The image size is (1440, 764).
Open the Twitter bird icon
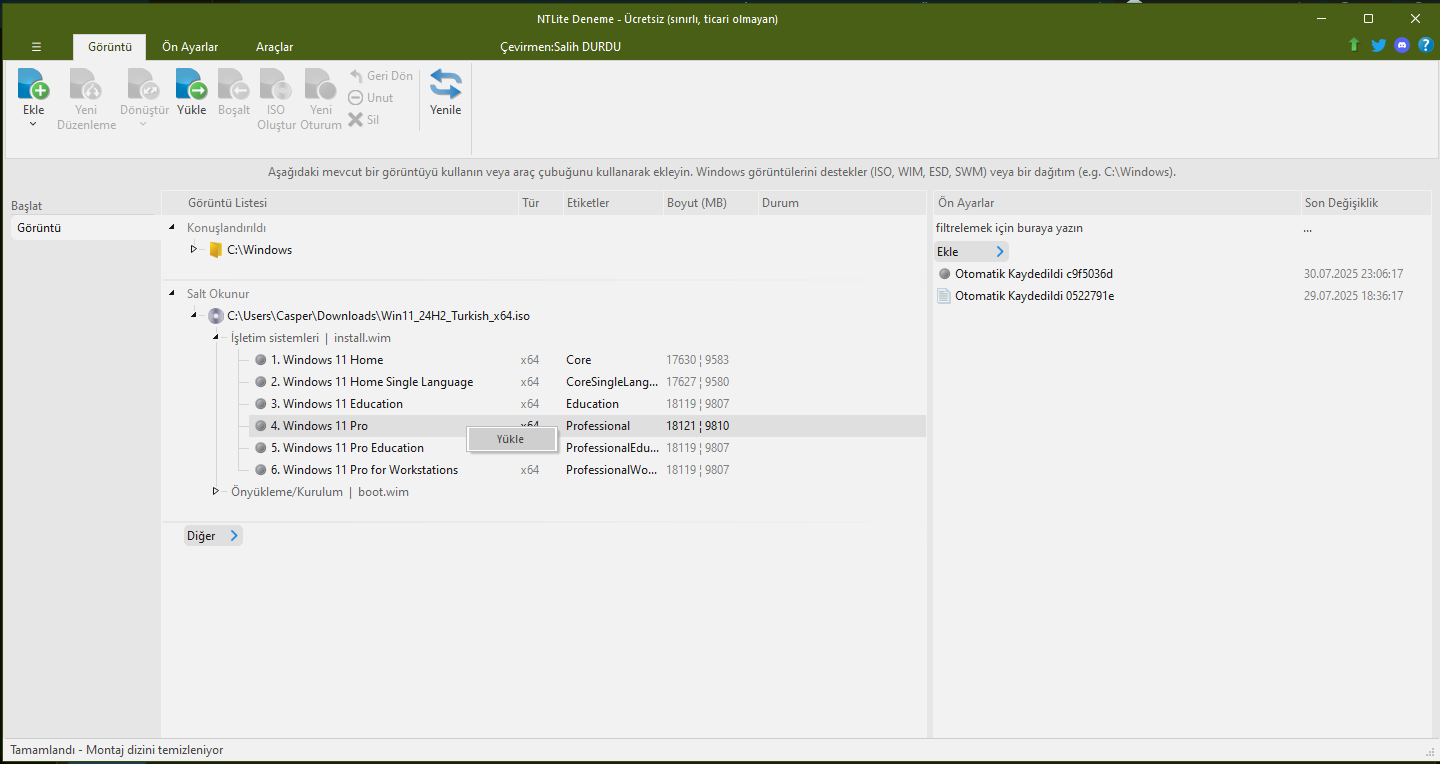coord(1378,46)
